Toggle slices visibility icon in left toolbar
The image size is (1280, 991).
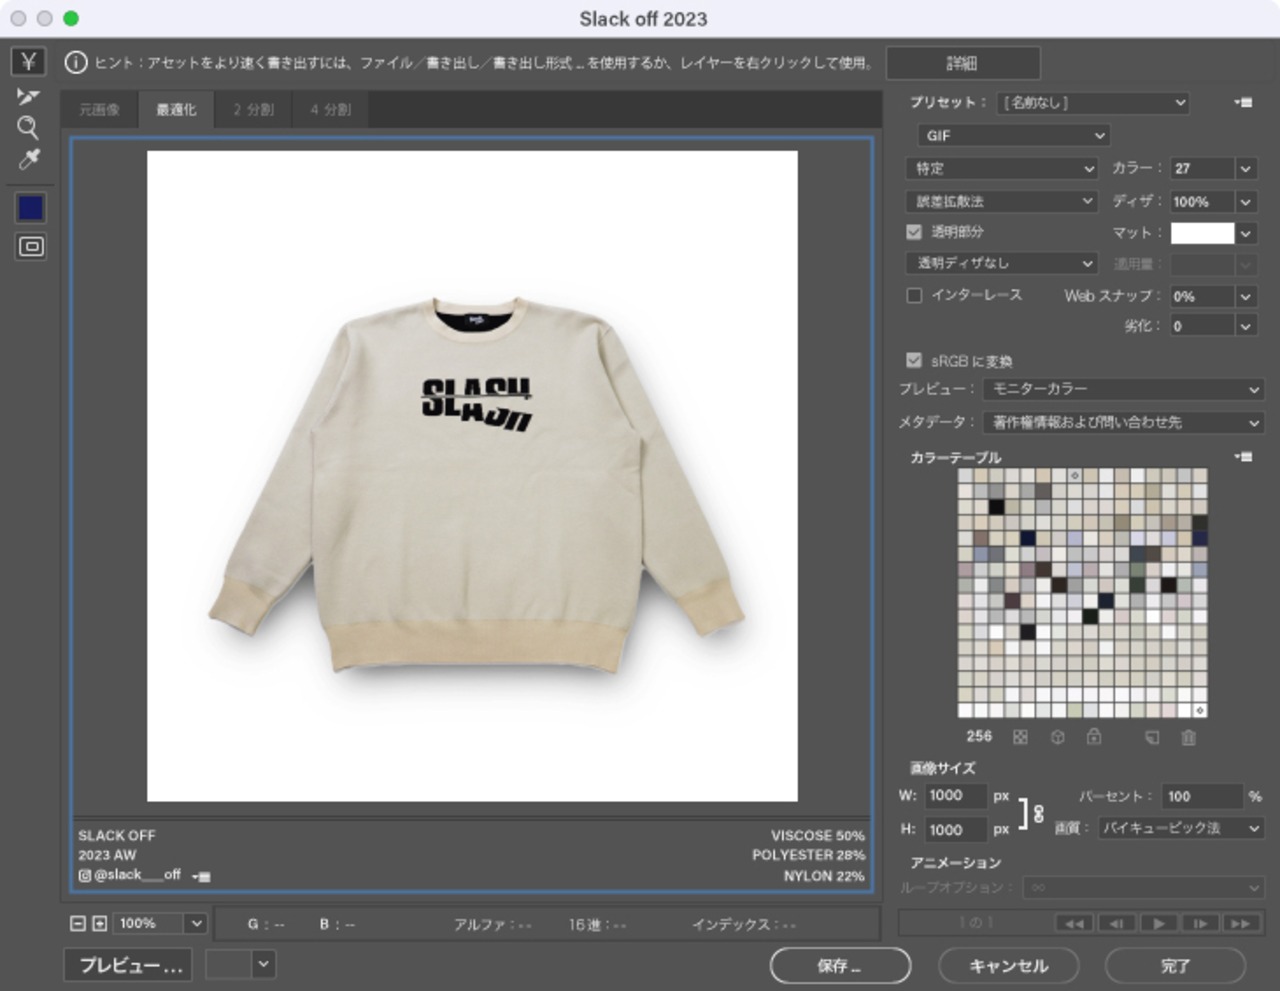point(31,247)
